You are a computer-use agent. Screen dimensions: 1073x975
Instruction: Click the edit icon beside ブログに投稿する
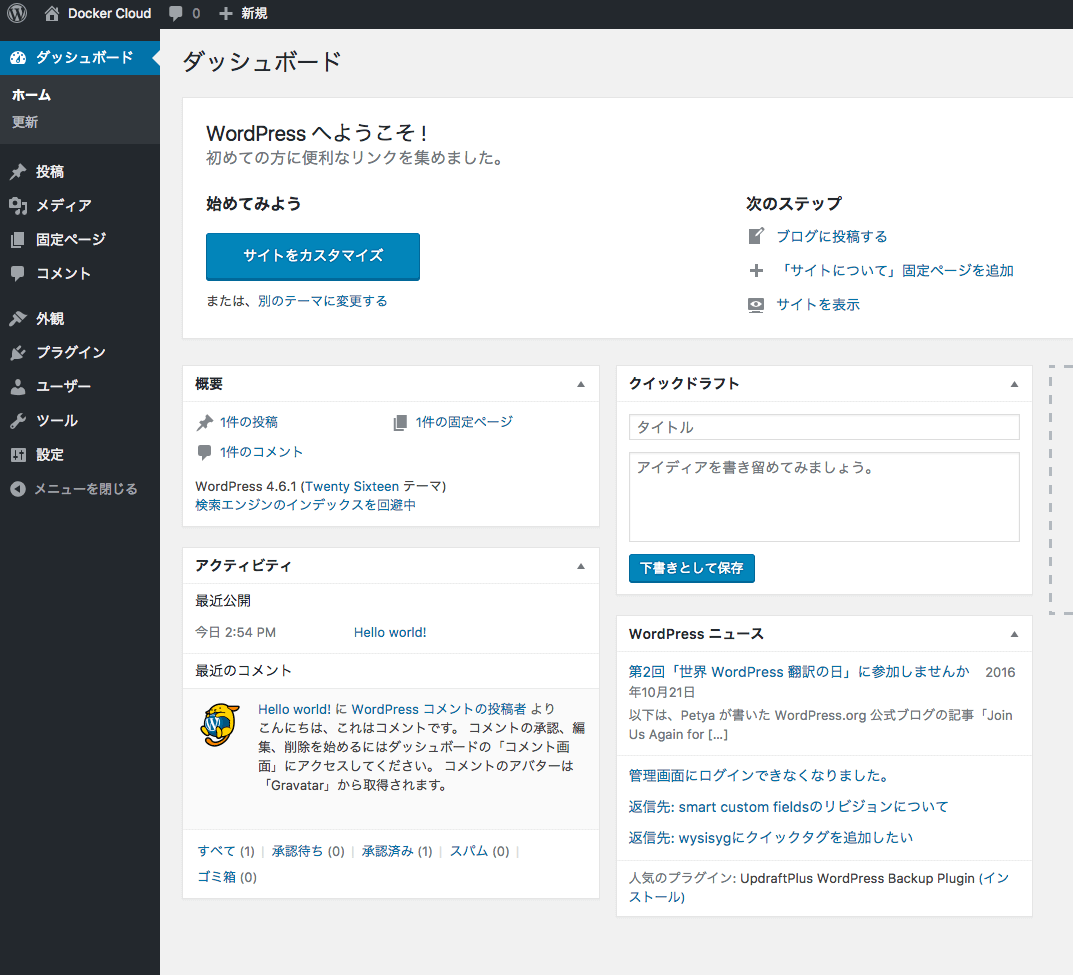755,236
